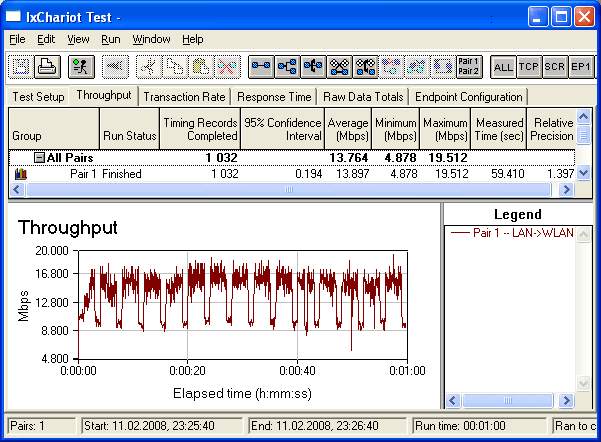Collapse the All Pairs group
The height and width of the screenshot is (442, 601).
39,158
